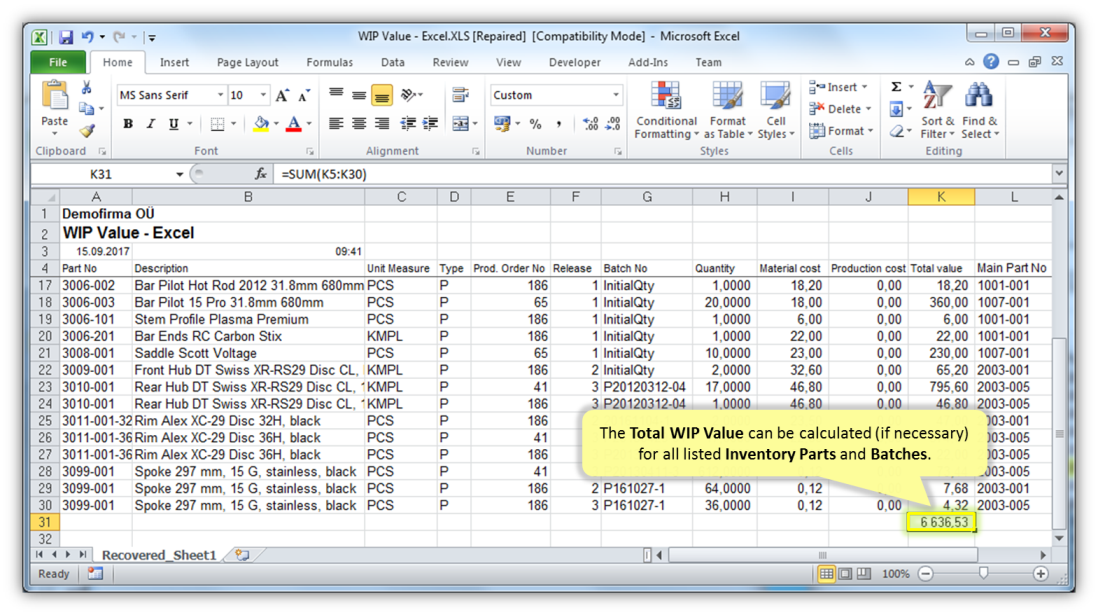1098x615 pixels.
Task: Switch to the Page Layout ribbon tab
Action: tap(247, 62)
